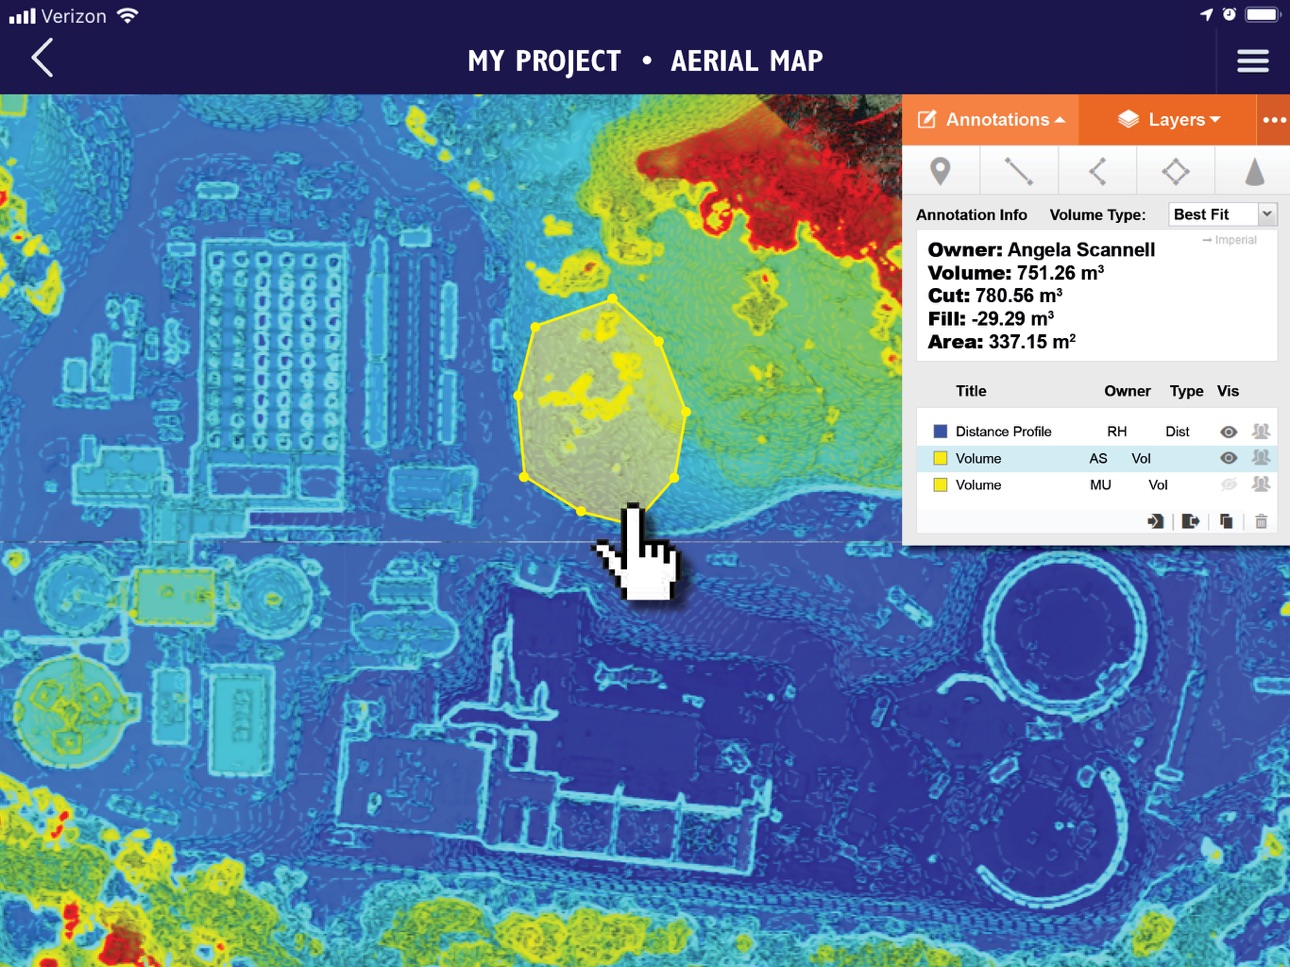Select the diamond polygon area tool
Screen dimensions: 1290x967
click(1176, 171)
